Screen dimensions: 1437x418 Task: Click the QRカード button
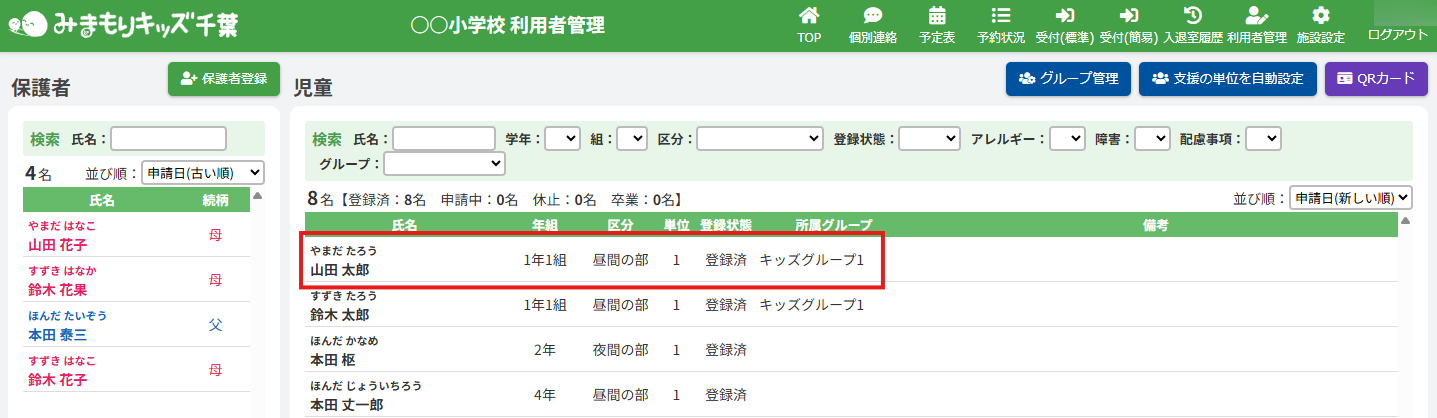coord(1376,79)
